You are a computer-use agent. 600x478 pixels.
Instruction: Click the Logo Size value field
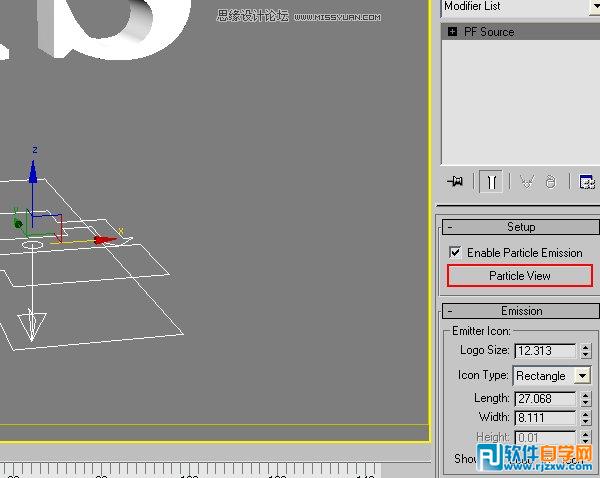tap(545, 351)
